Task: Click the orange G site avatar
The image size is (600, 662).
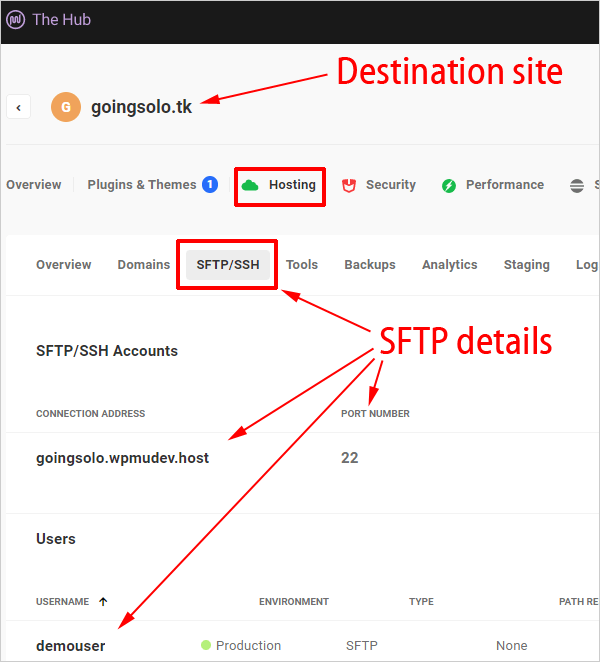Action: [x=66, y=107]
